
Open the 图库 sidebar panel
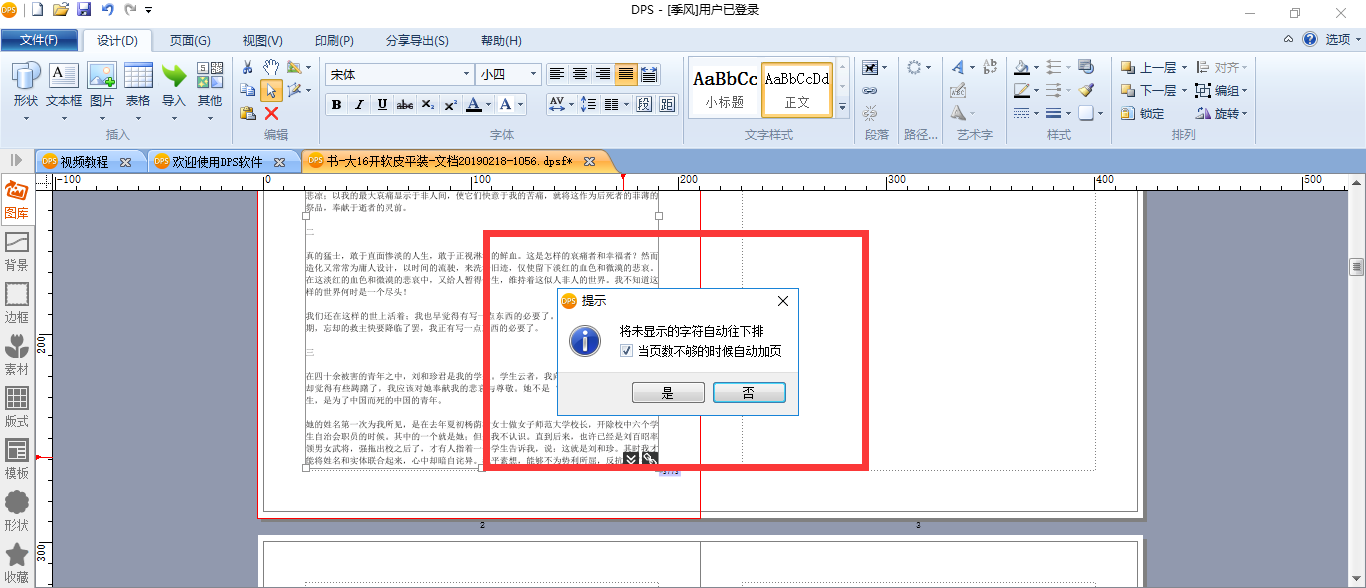click(x=17, y=200)
